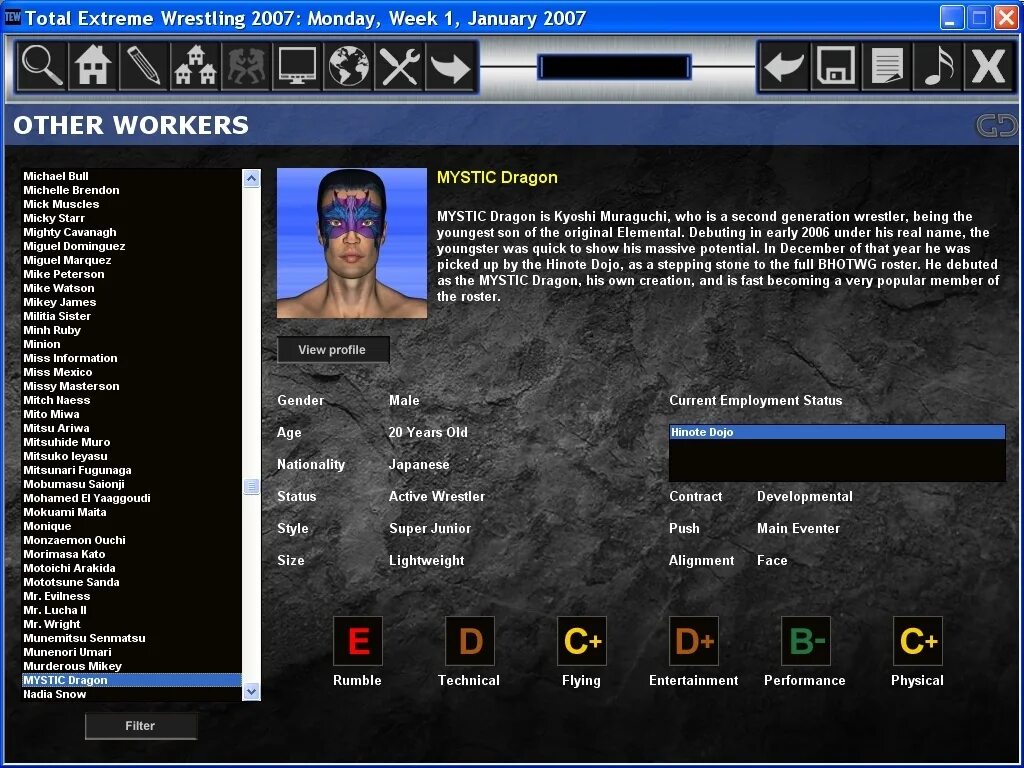Screen dimensions: 1024x768
Task: Click worker list scroll up arrow
Action: click(x=251, y=178)
